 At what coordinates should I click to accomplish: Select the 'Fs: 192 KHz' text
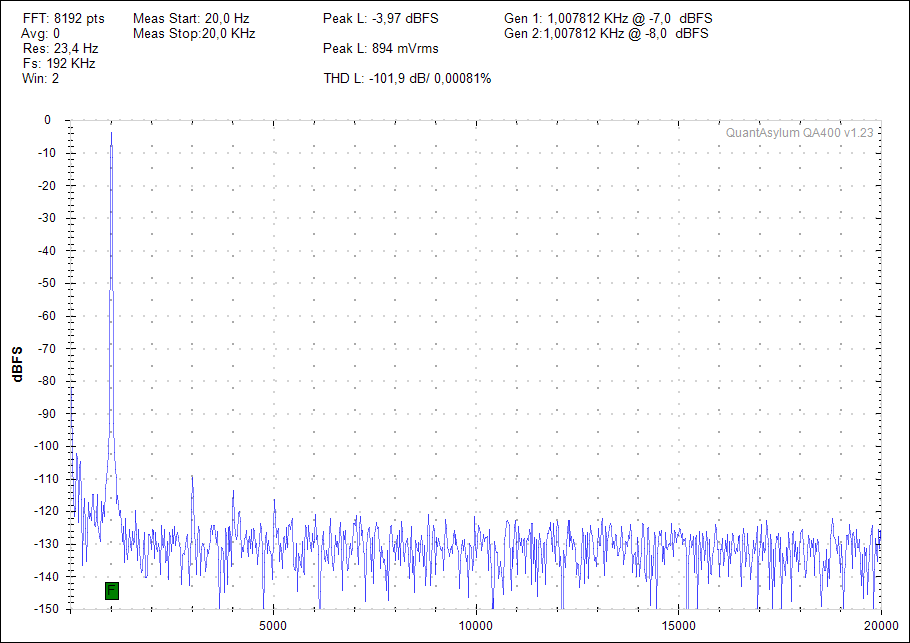tap(59, 64)
